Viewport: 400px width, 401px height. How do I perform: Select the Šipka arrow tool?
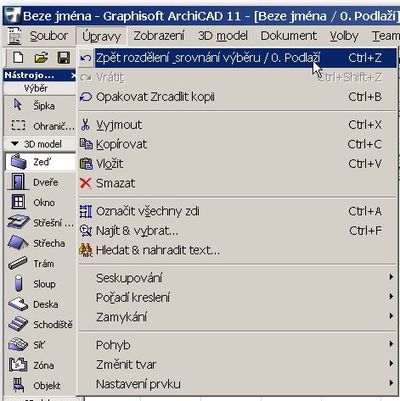(40, 106)
